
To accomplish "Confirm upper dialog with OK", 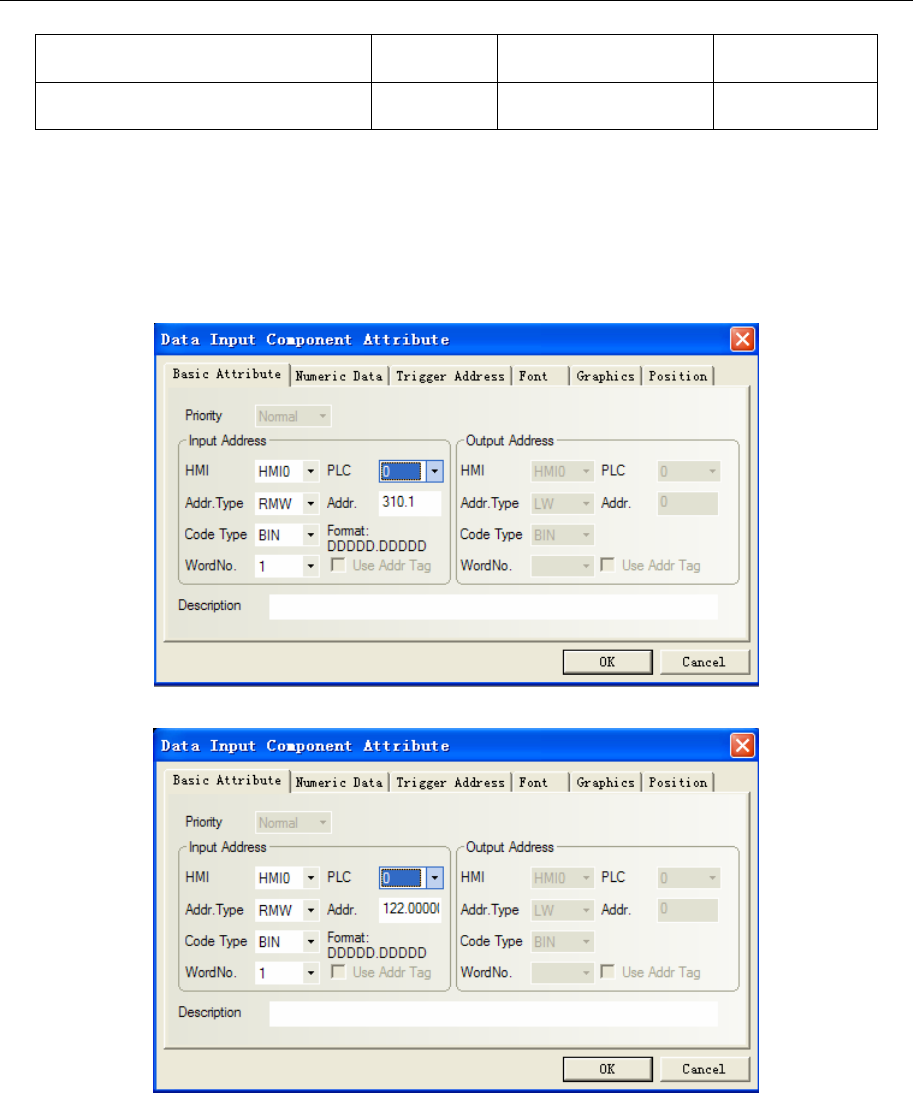I will [x=607, y=662].
